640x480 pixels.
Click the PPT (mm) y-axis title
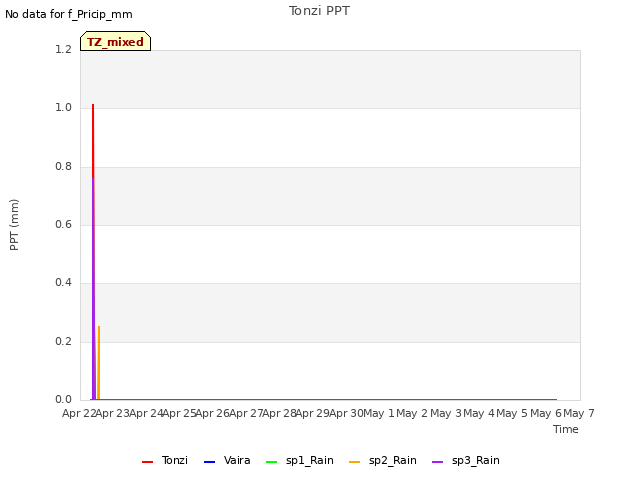click(x=14, y=224)
